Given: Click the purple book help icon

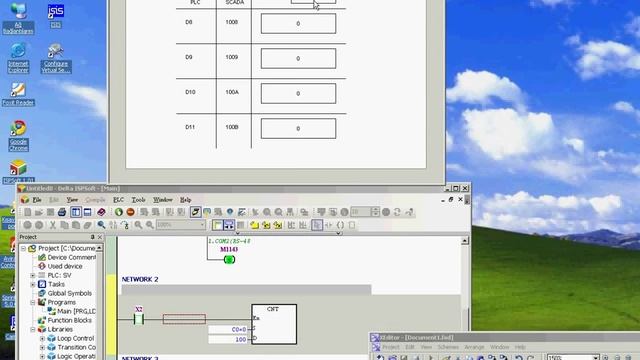Looking at the screenshot, I should [101, 212].
